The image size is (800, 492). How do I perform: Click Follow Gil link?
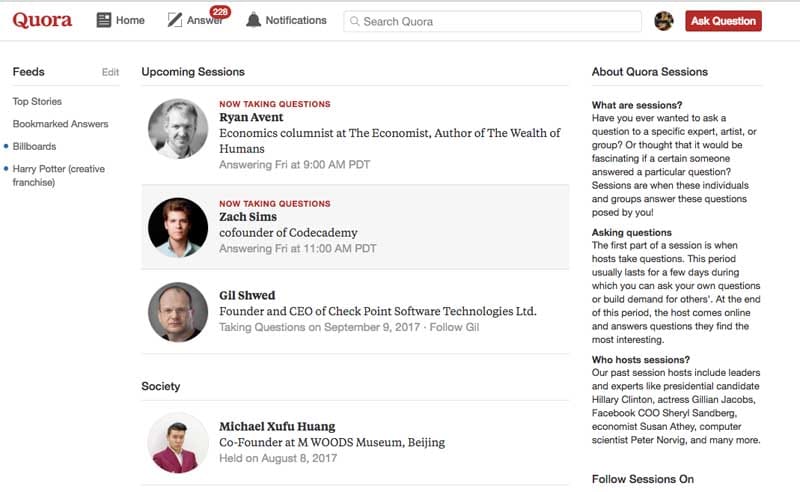coord(454,327)
